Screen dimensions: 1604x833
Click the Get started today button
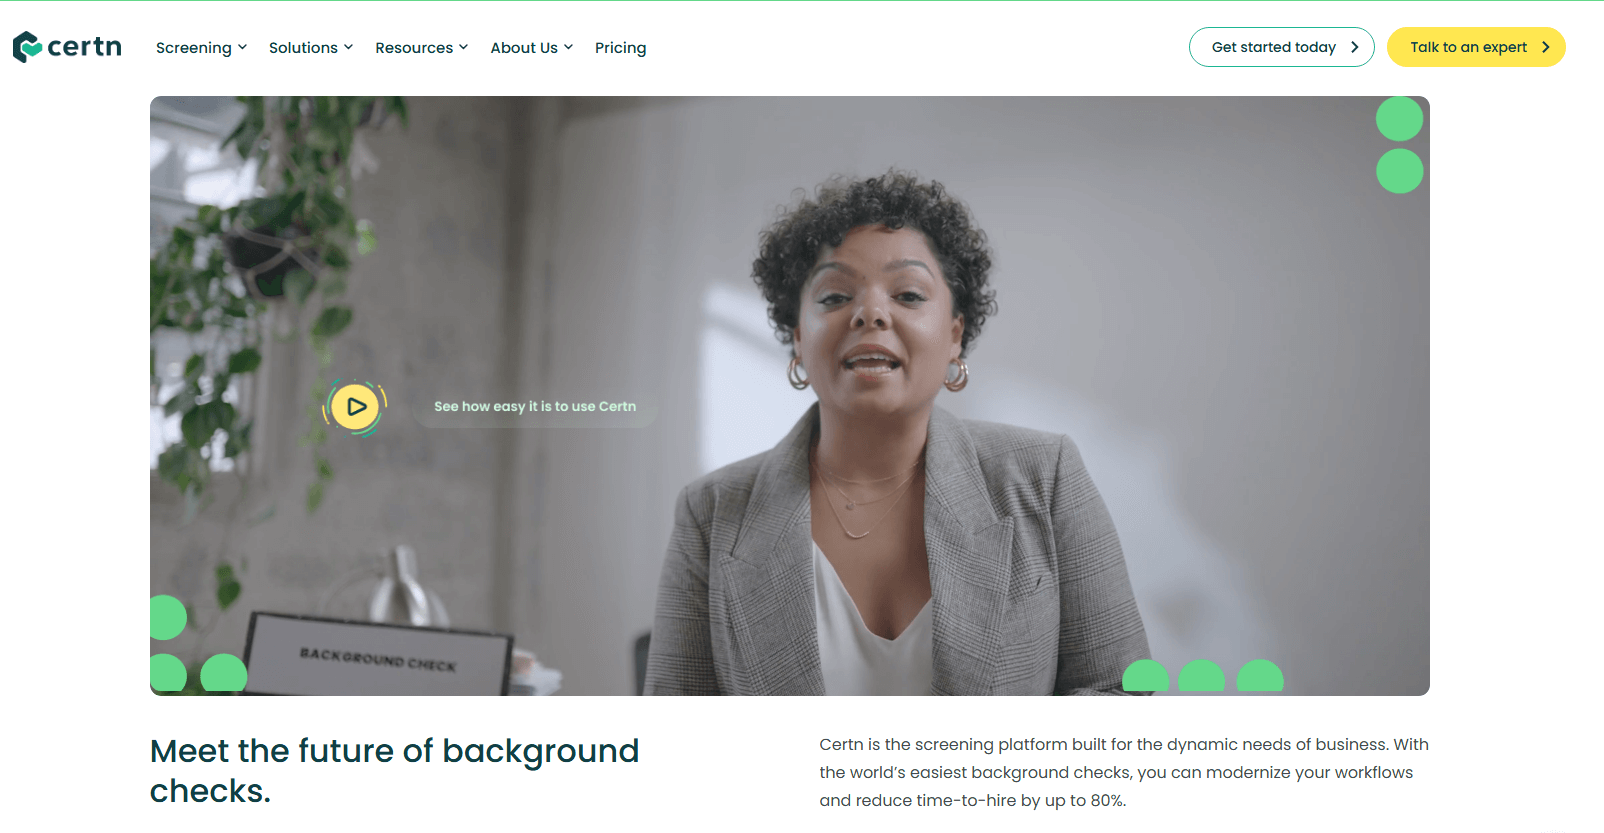coord(1281,47)
